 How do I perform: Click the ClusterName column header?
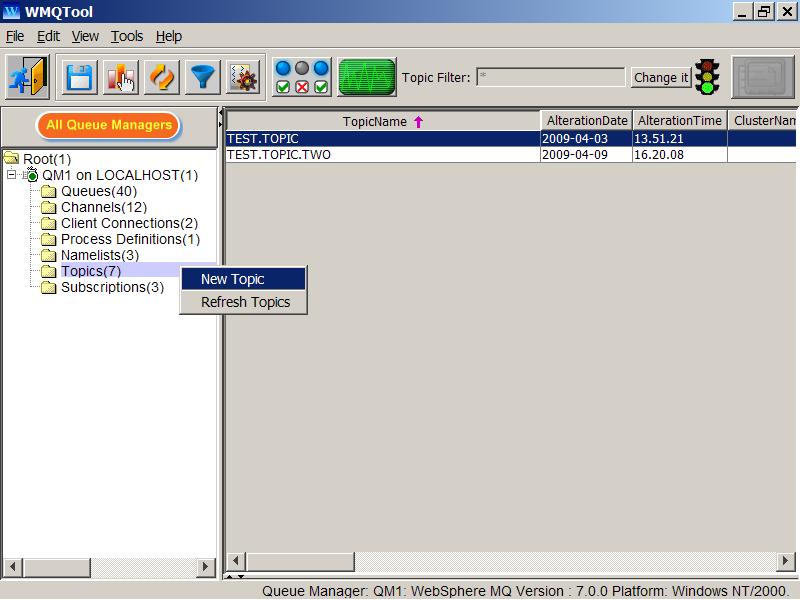[762, 120]
